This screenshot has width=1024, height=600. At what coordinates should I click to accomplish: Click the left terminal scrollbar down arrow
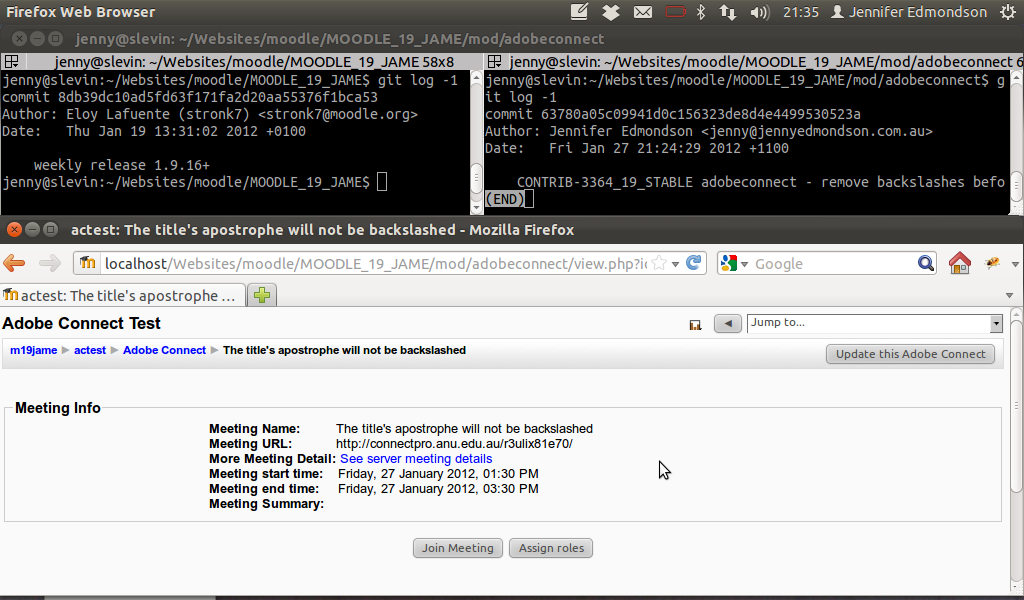[x=476, y=208]
